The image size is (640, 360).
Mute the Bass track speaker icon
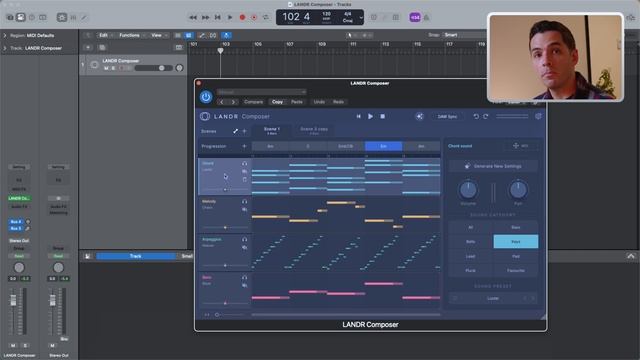[x=244, y=285]
